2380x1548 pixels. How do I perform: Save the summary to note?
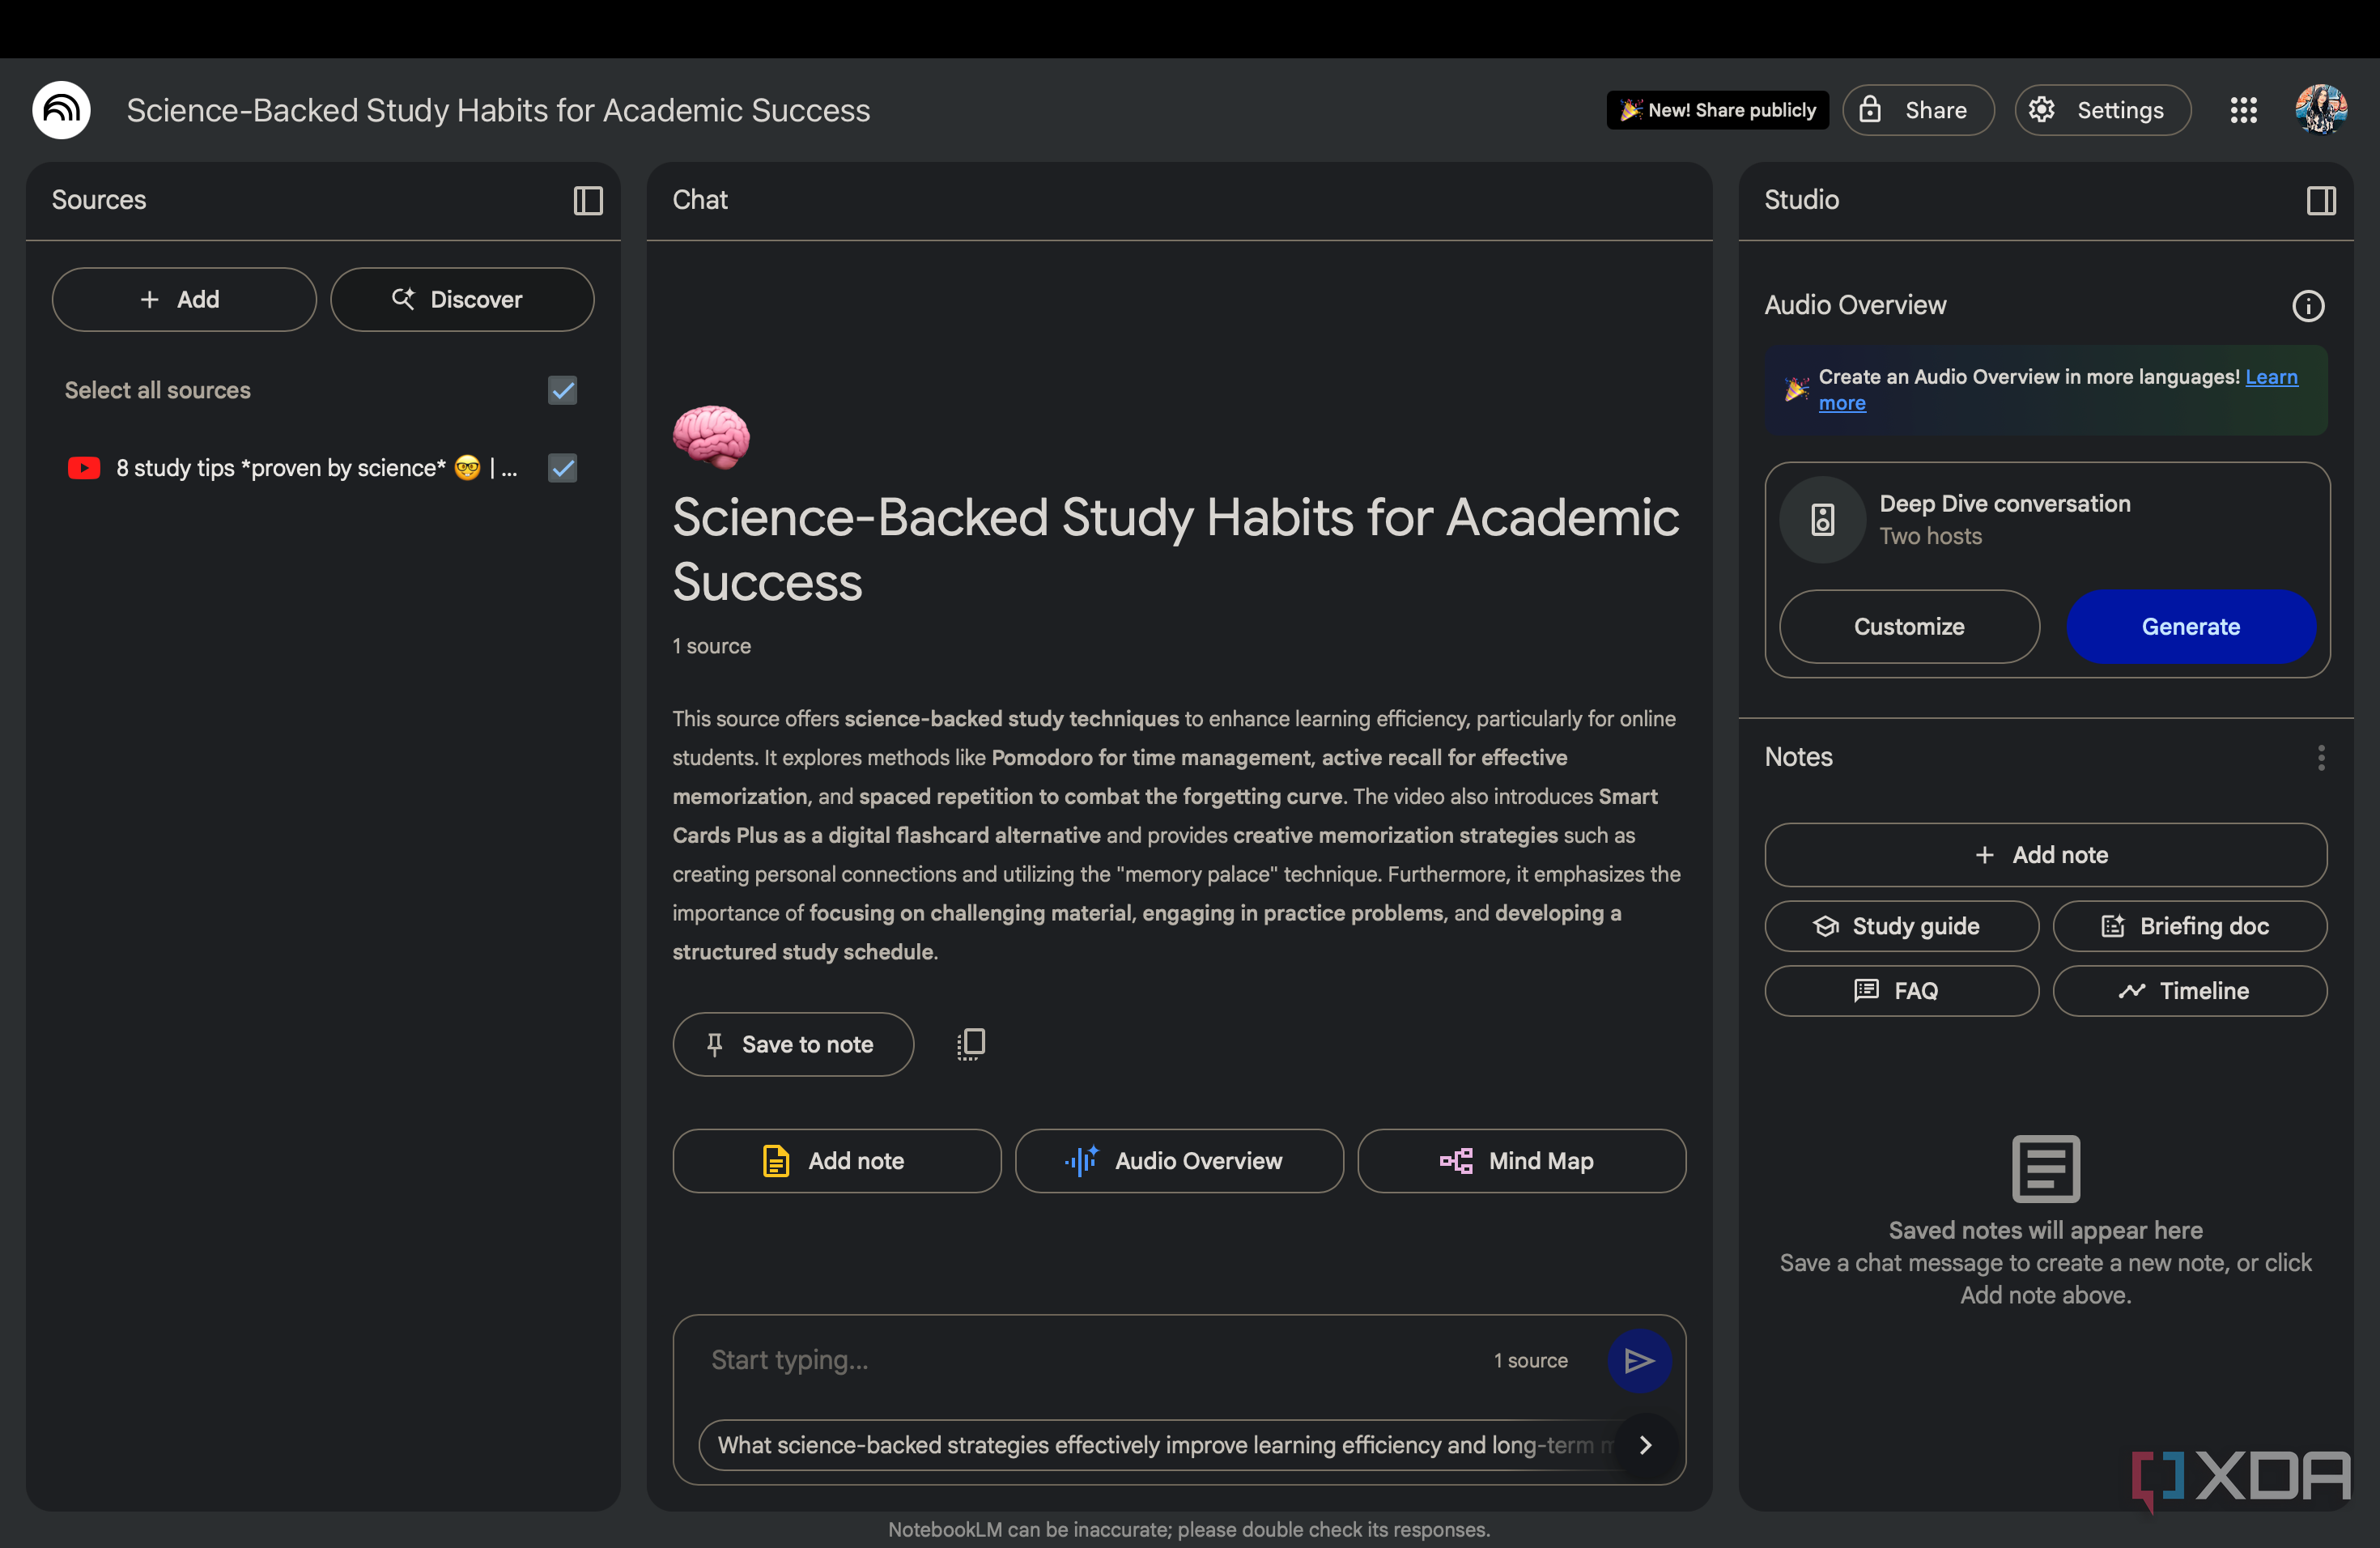[x=793, y=1044]
